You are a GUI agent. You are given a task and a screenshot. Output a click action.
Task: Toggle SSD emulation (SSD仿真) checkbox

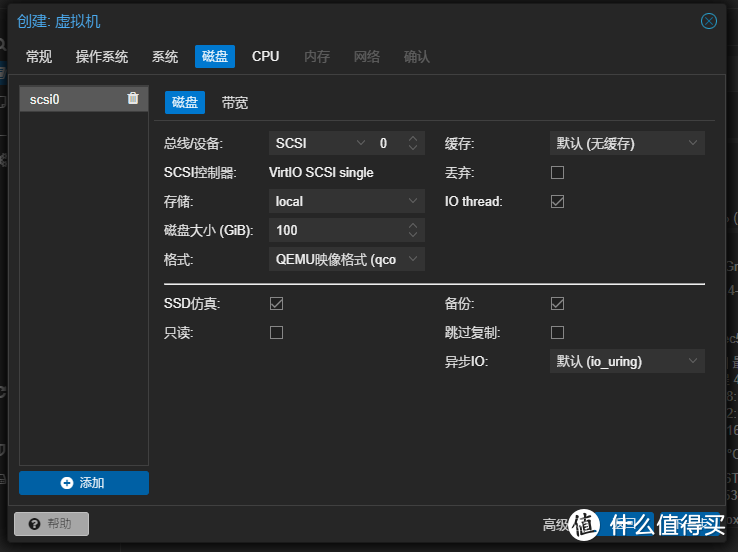(x=277, y=303)
